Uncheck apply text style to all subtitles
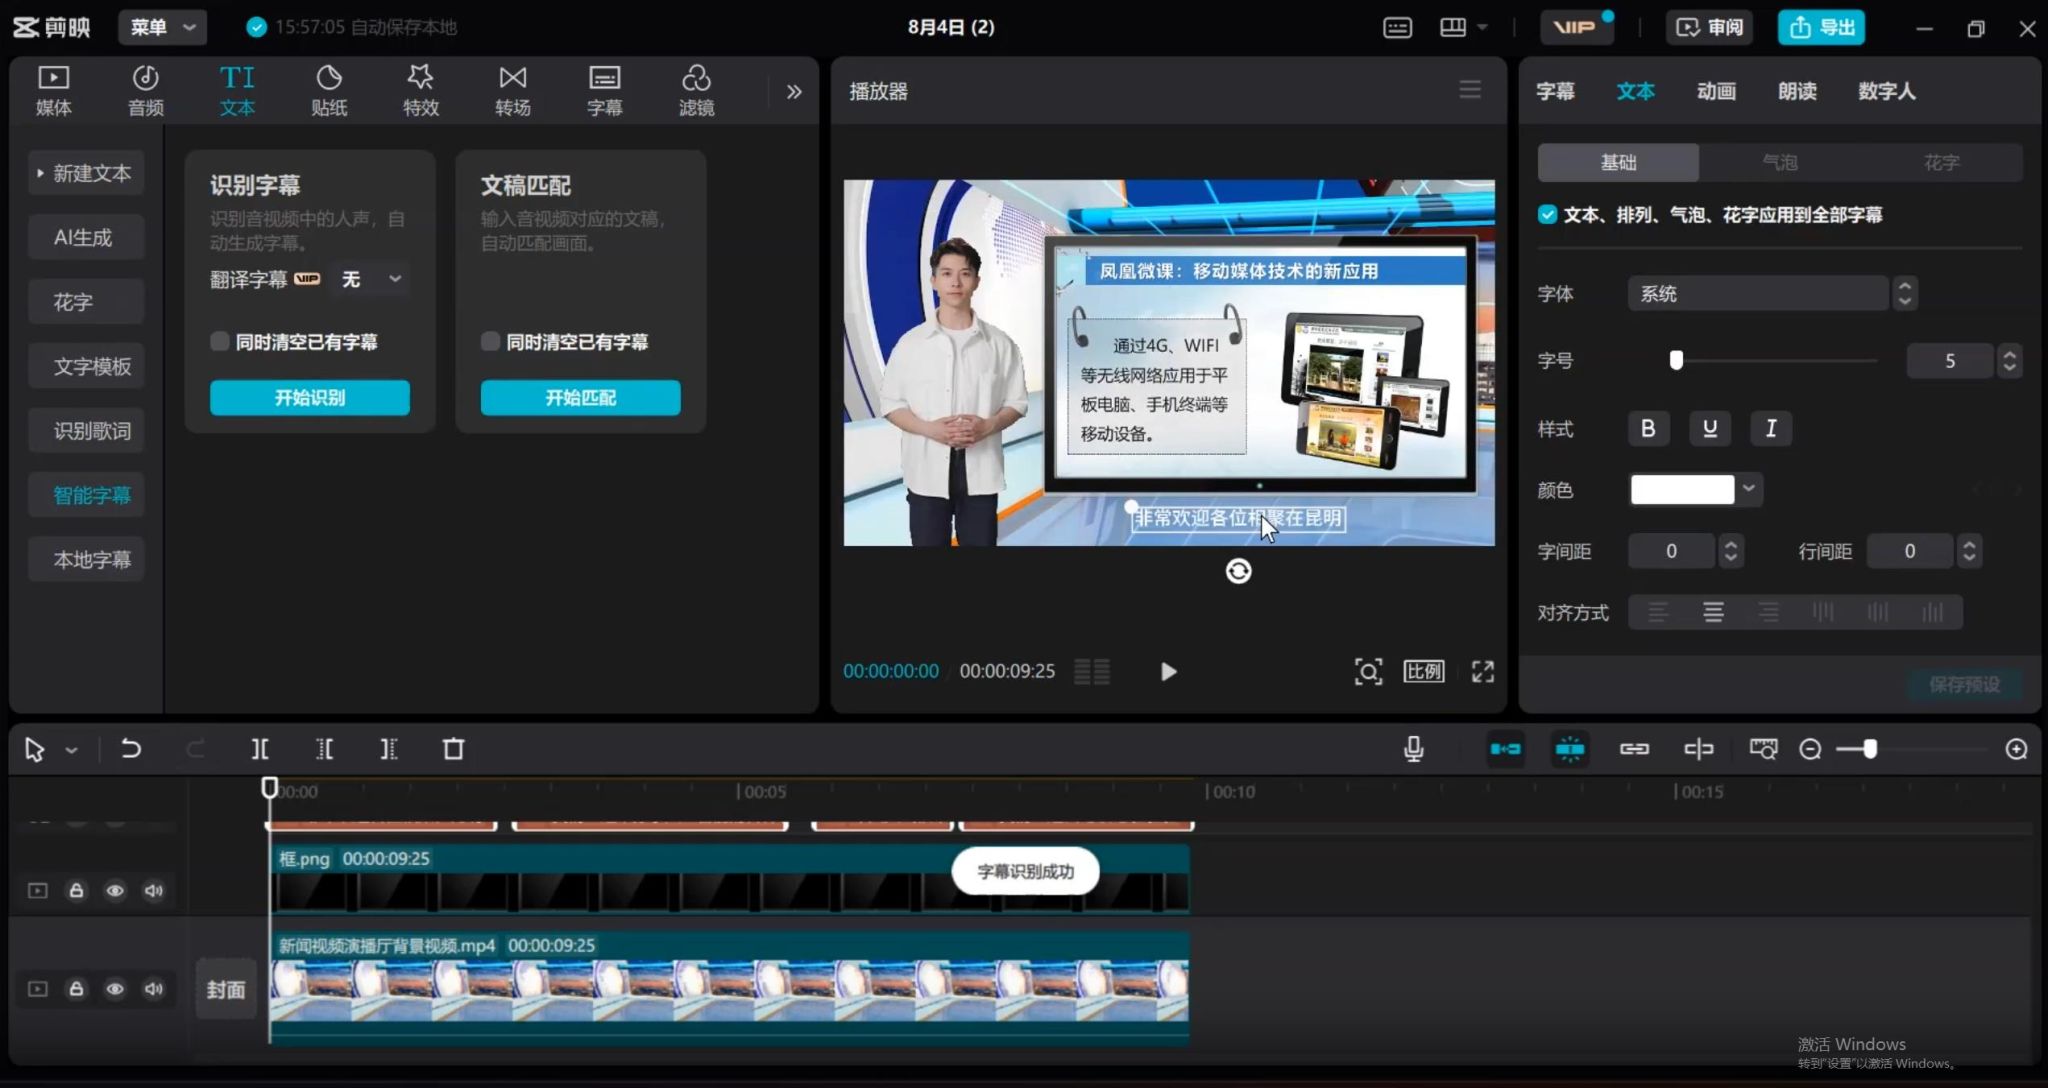 point(1547,214)
